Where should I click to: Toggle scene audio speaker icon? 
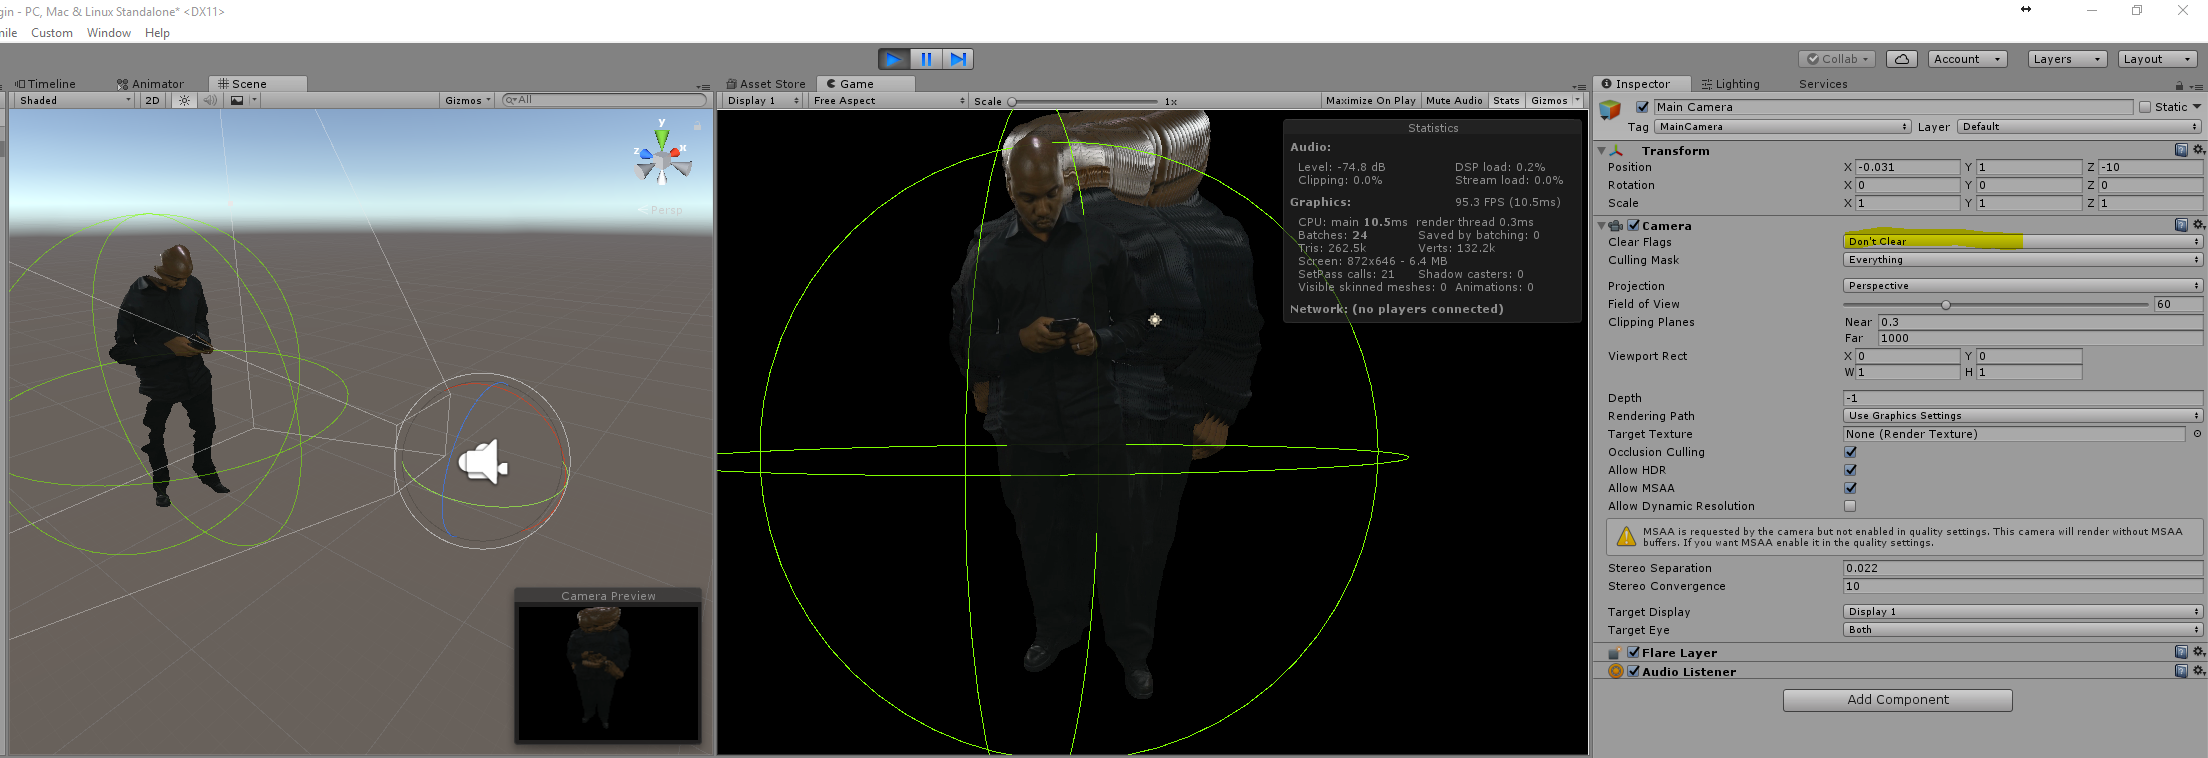[x=210, y=100]
